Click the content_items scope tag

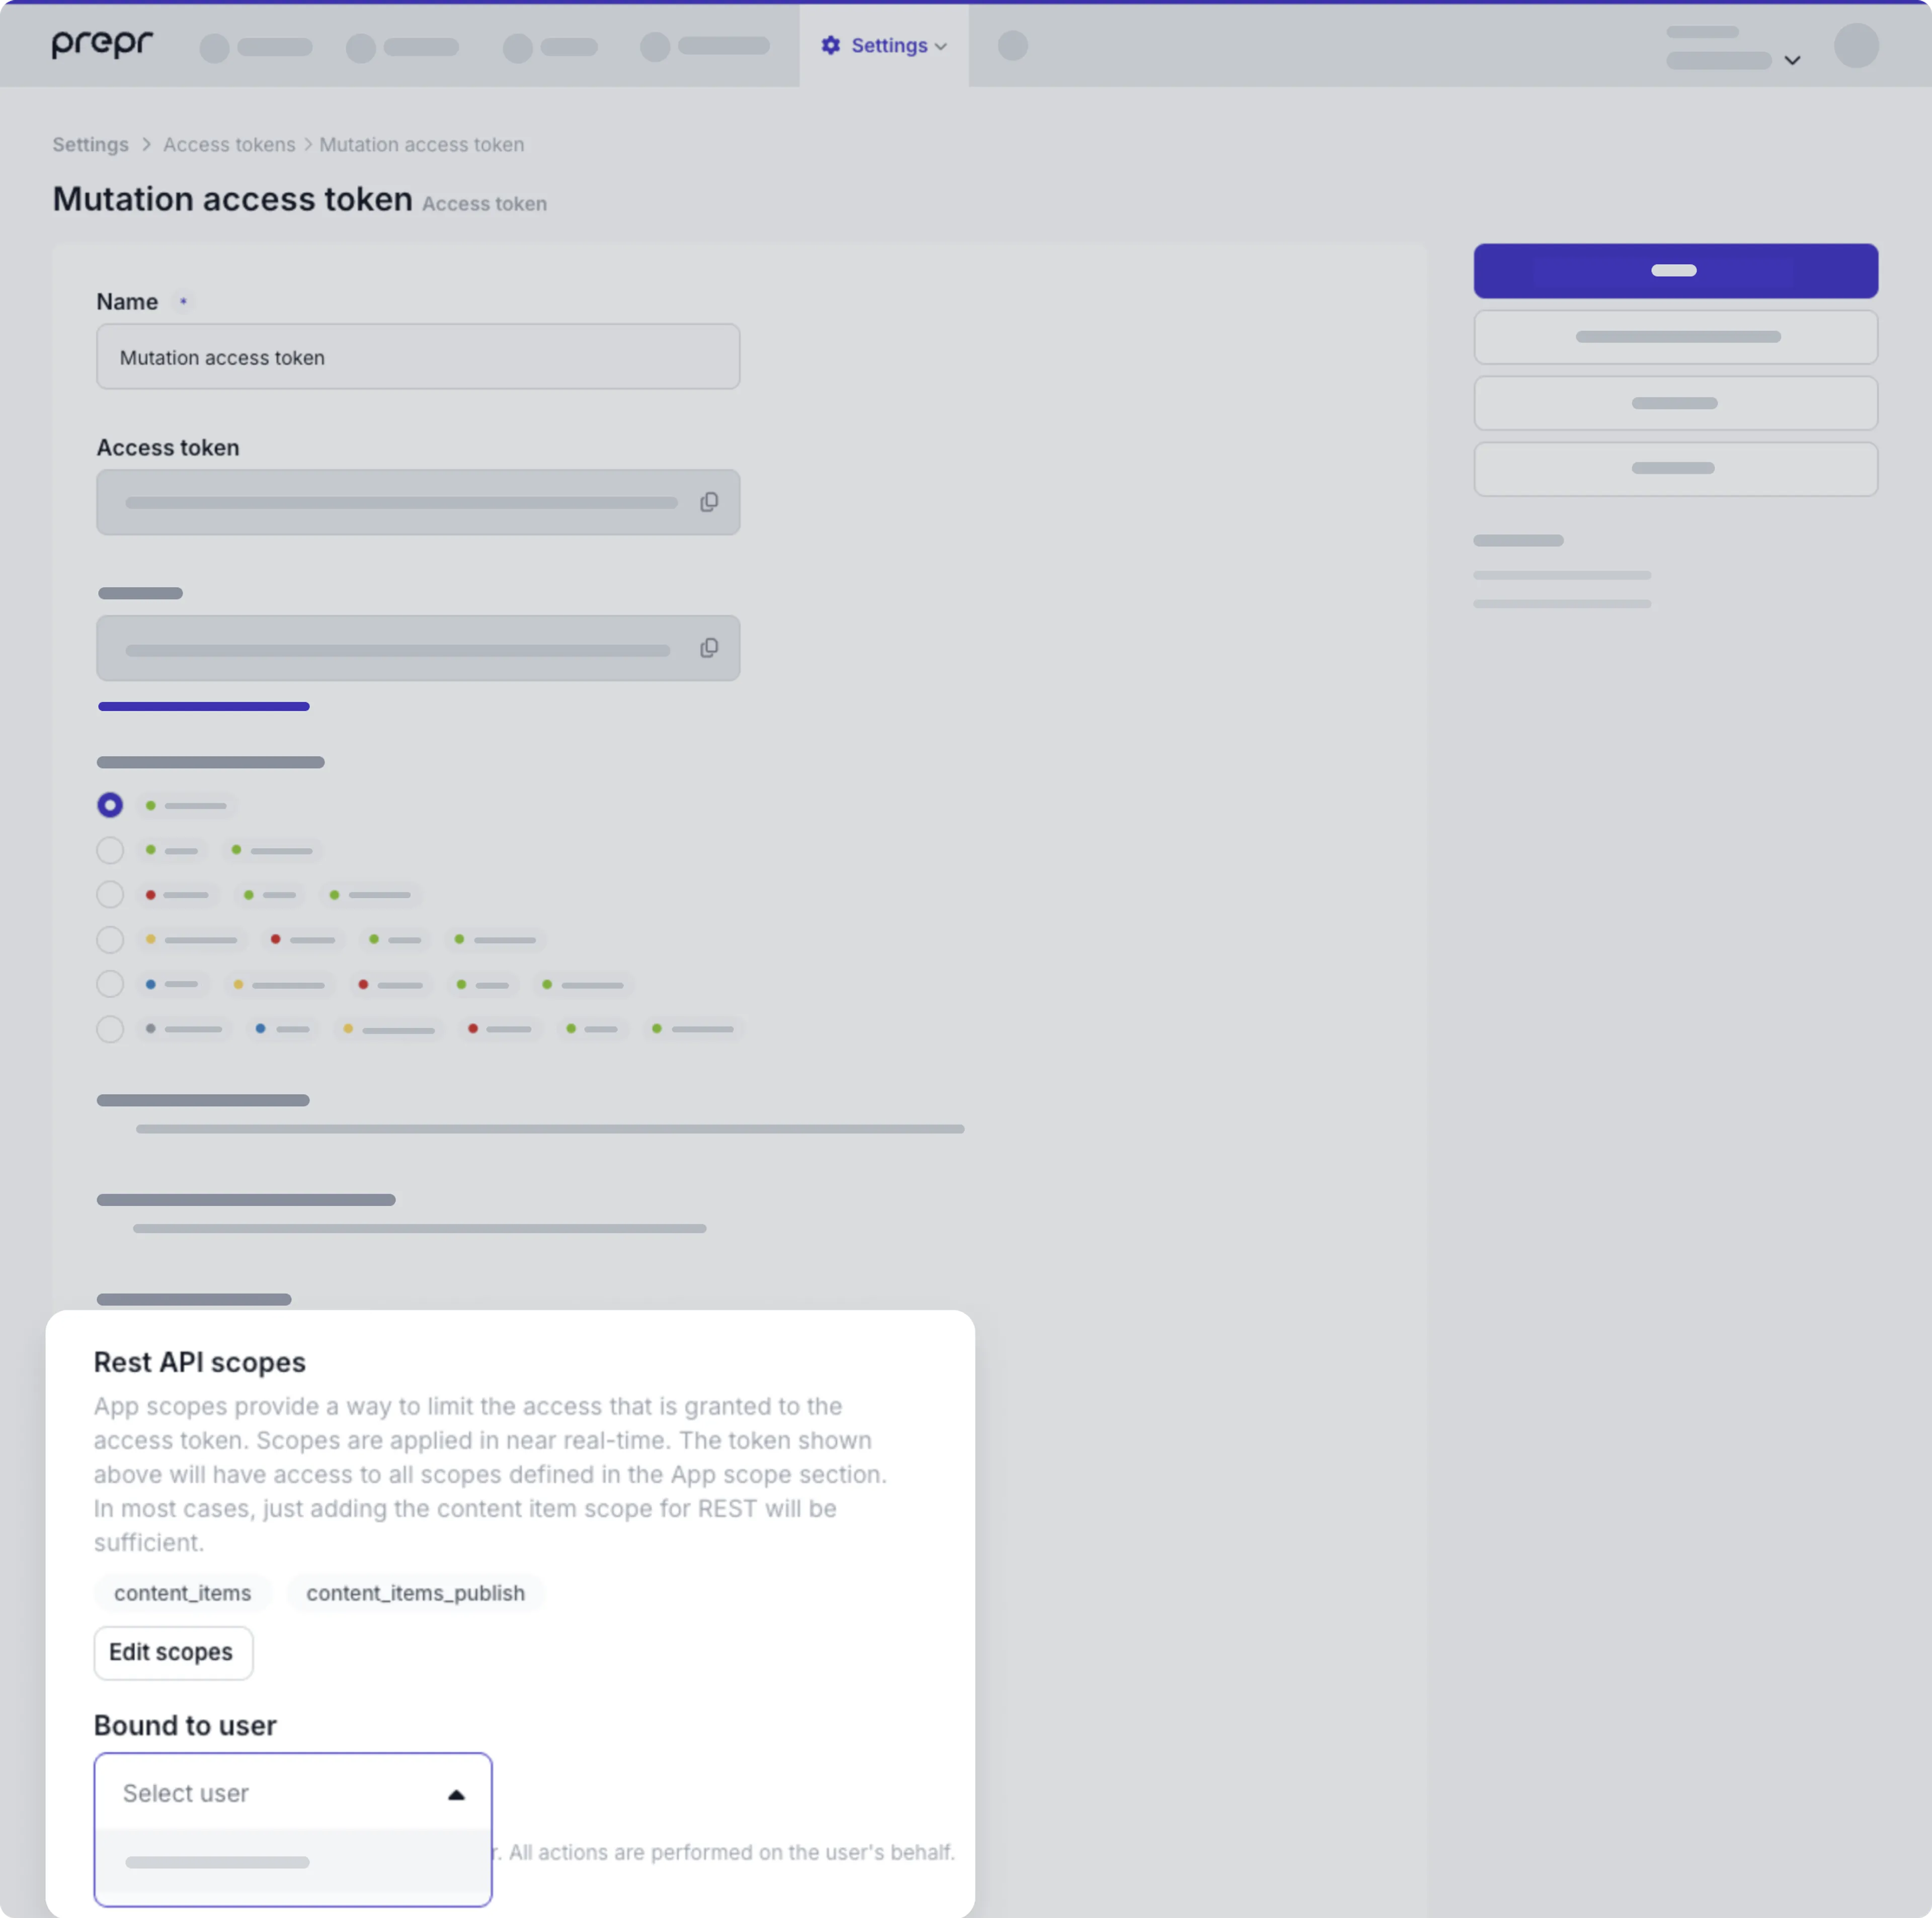(182, 1592)
